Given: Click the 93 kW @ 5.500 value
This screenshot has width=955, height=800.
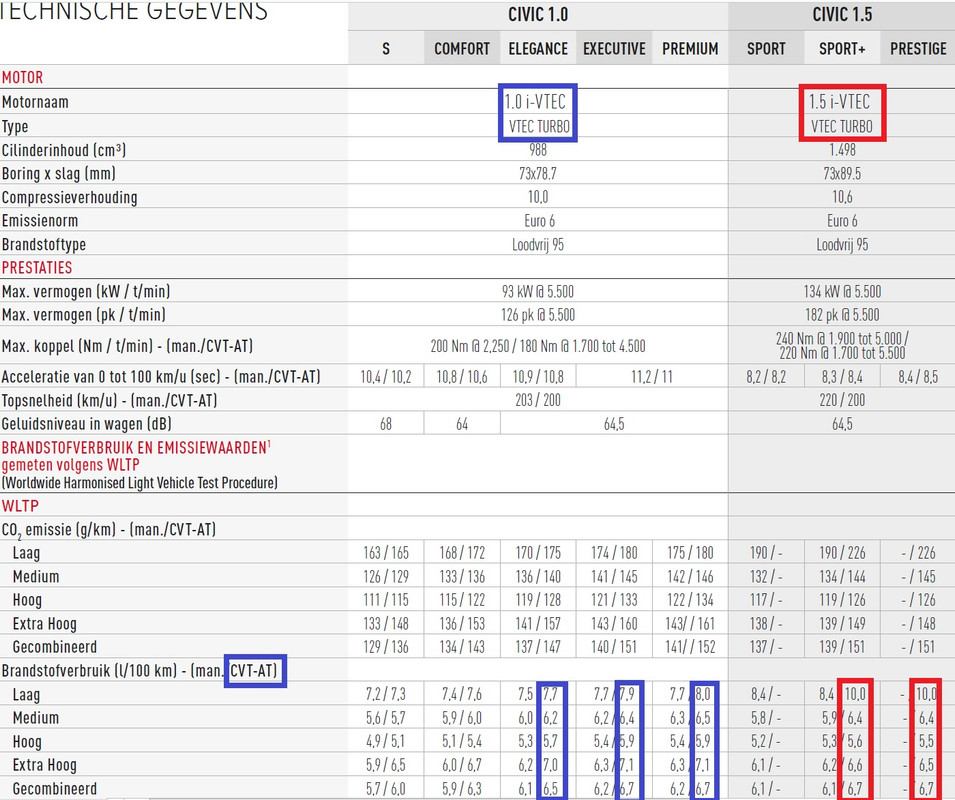Looking at the screenshot, I should point(538,292).
